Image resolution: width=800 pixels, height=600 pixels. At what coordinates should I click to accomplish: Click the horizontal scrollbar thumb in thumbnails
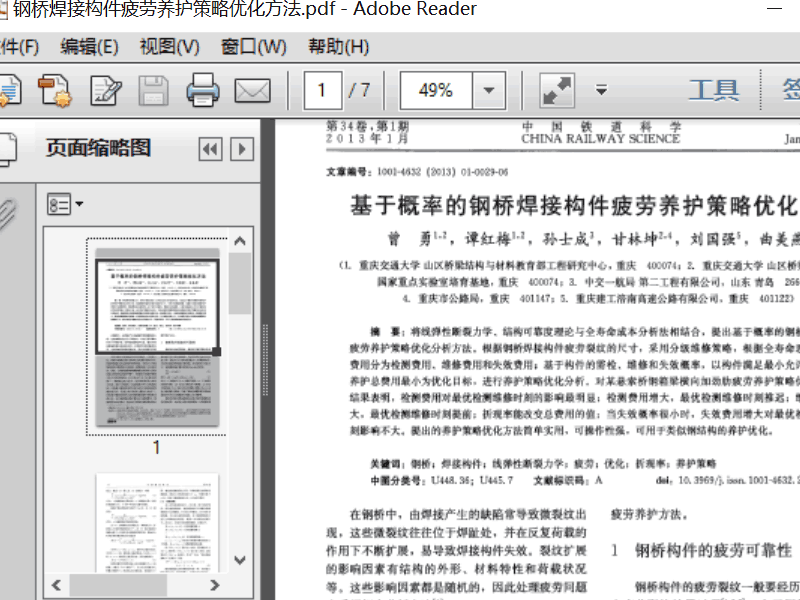click(118, 585)
